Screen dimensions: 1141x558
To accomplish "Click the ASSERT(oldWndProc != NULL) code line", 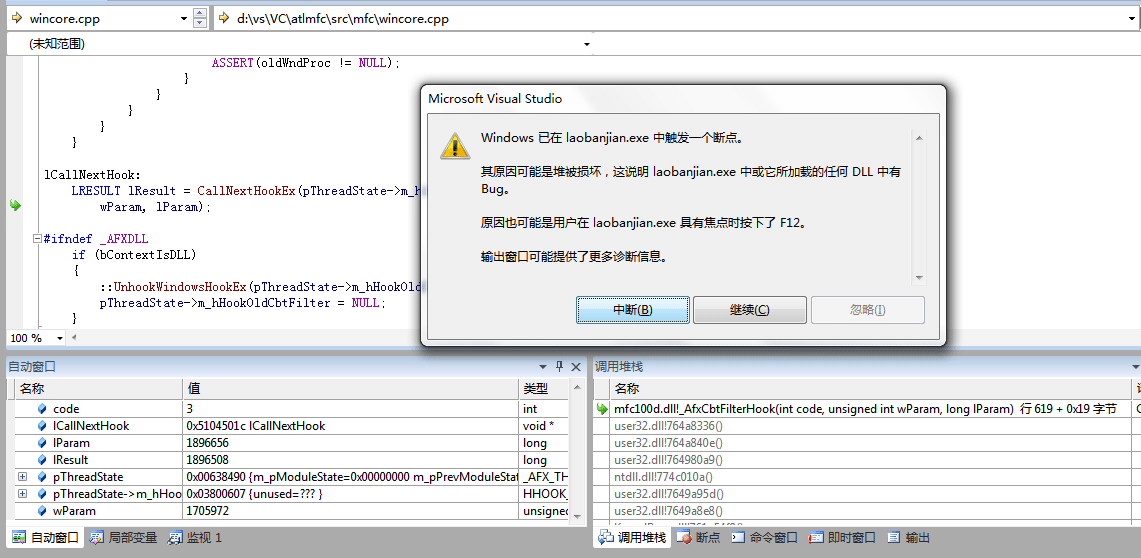I will [x=306, y=63].
